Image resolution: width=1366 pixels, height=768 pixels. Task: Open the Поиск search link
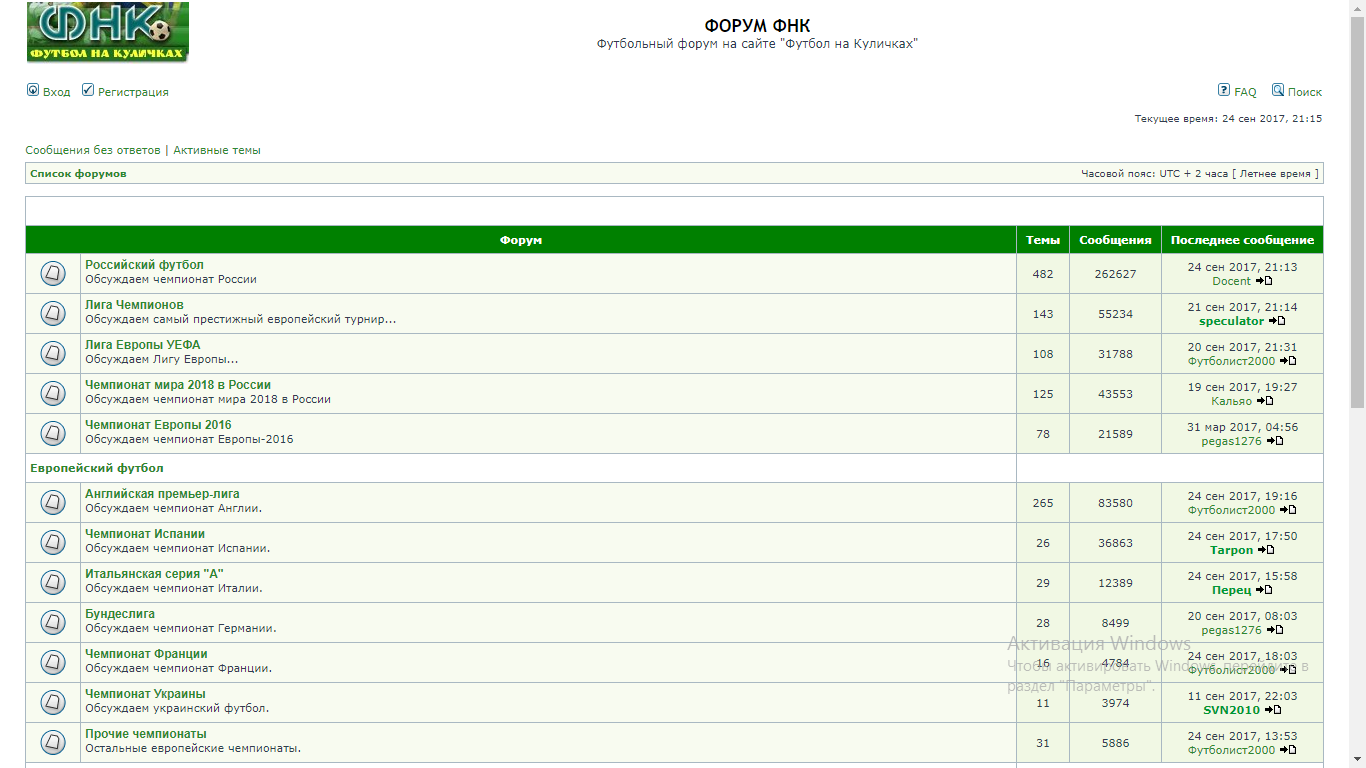click(1305, 92)
